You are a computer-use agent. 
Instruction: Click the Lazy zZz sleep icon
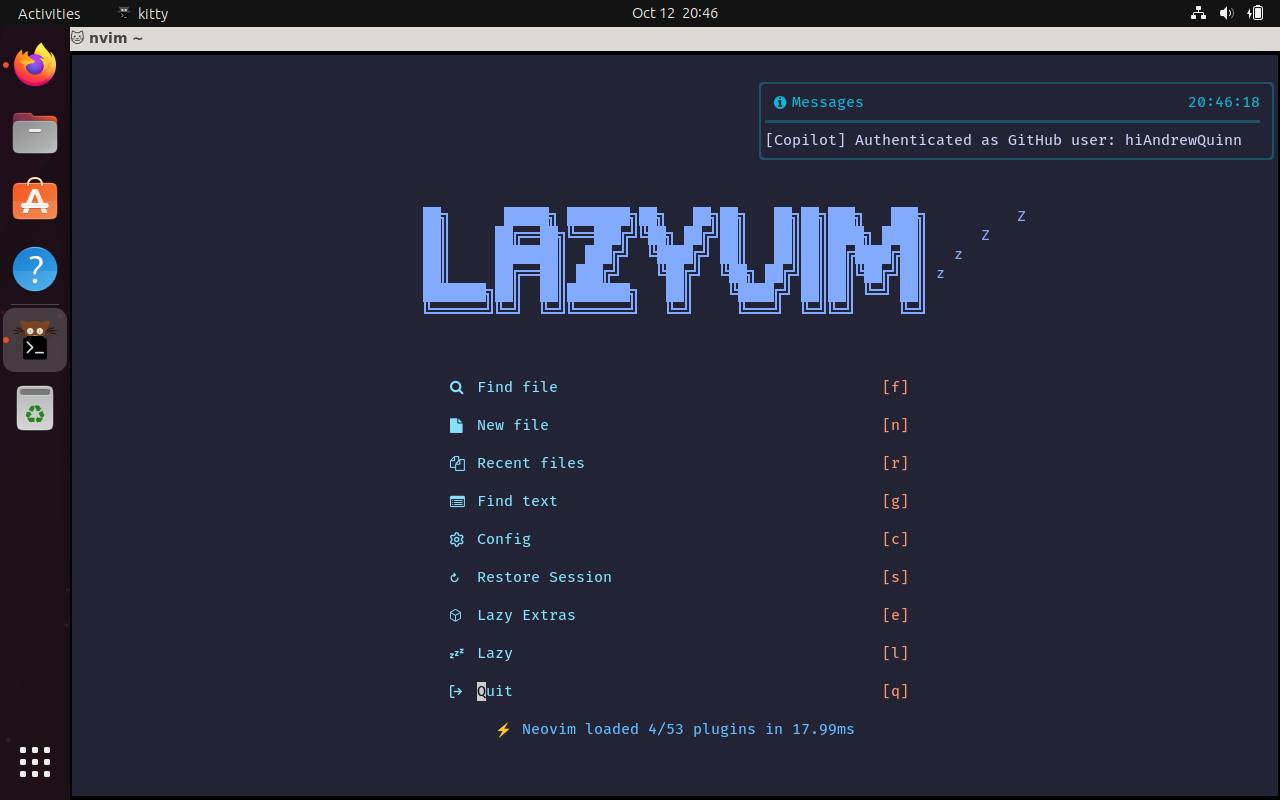[x=457, y=653]
